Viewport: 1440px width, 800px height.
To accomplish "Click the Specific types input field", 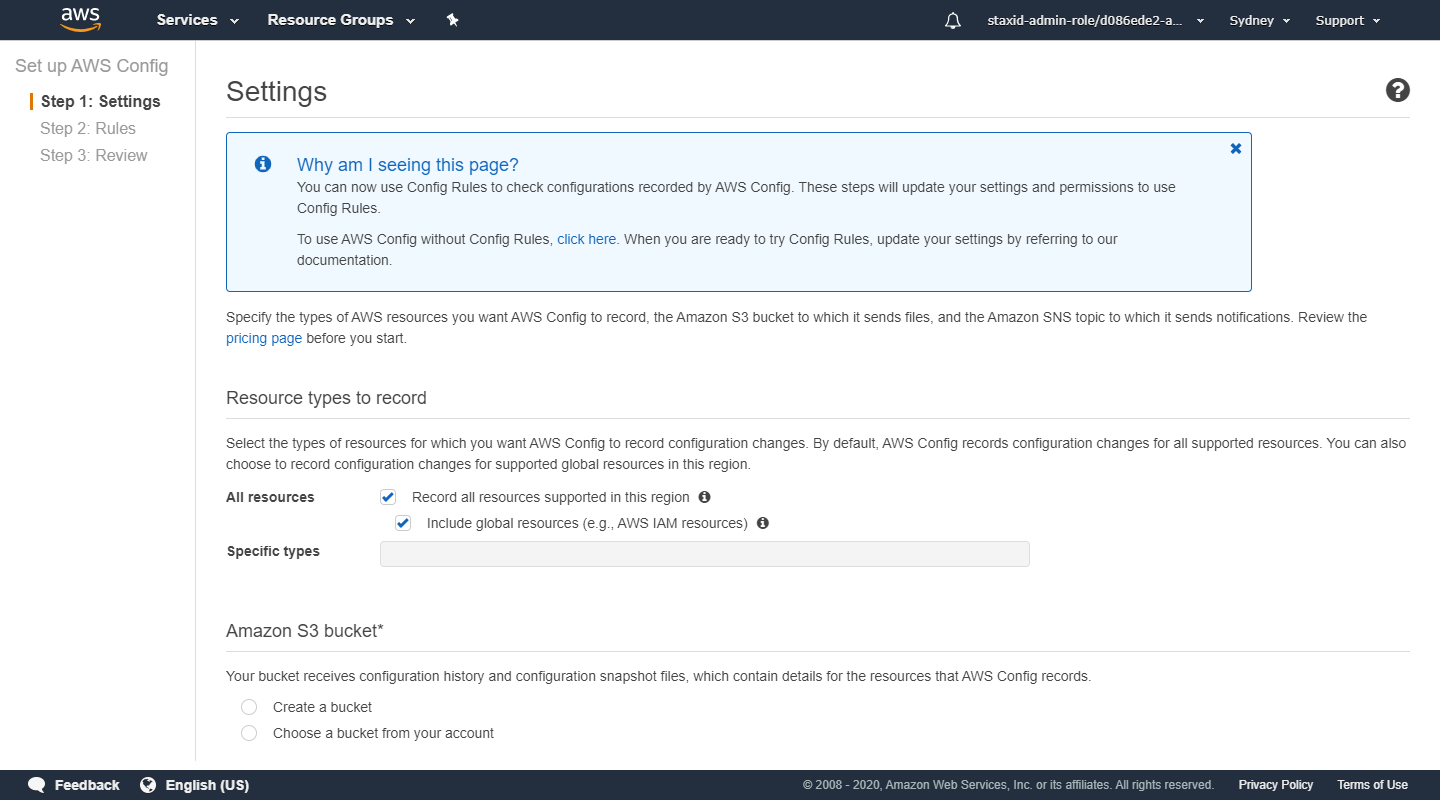I will [x=705, y=554].
